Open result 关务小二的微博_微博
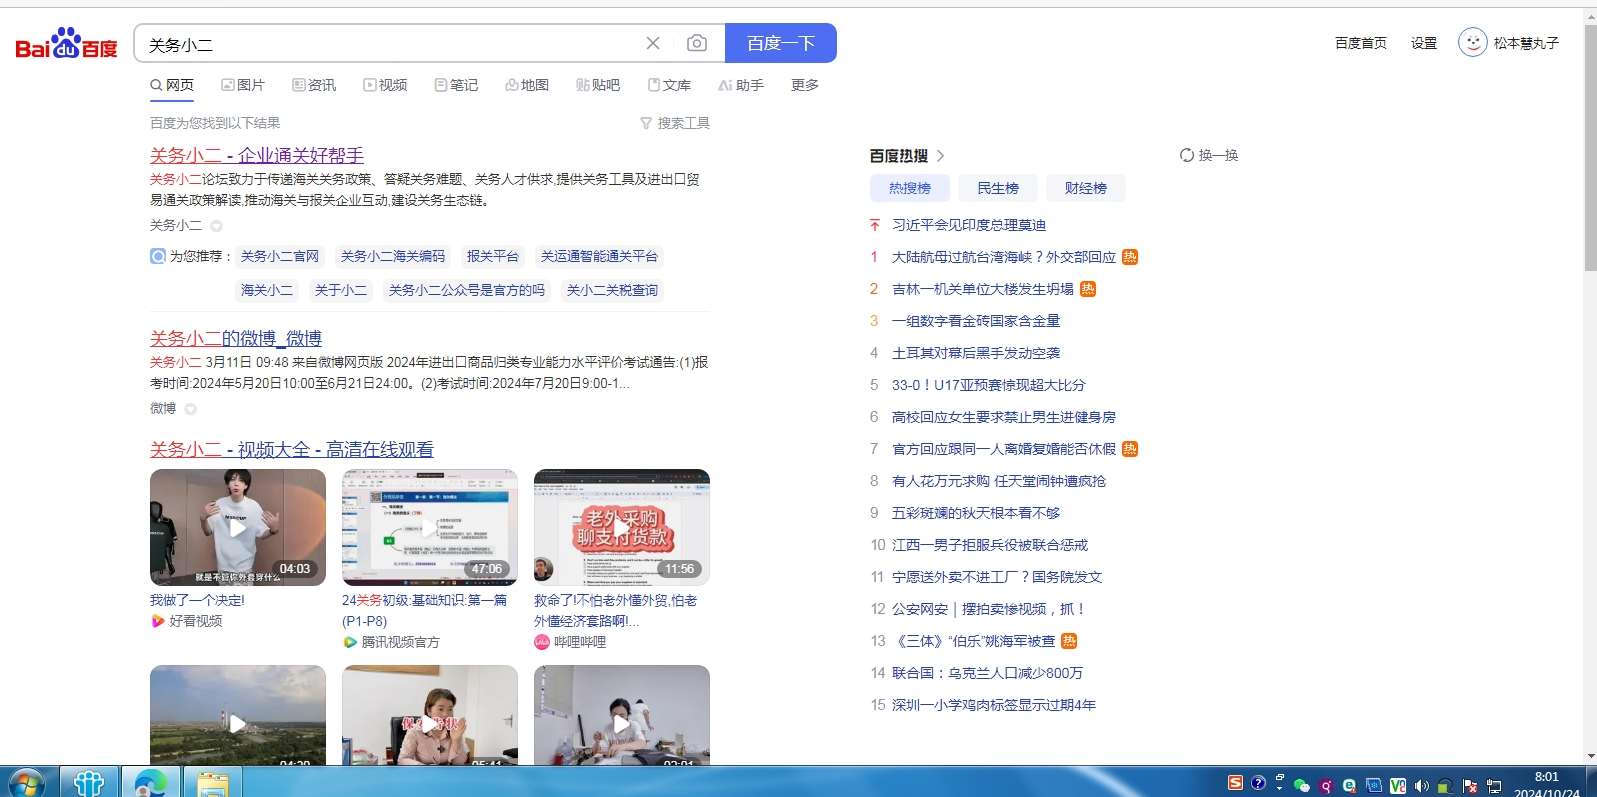 [236, 338]
